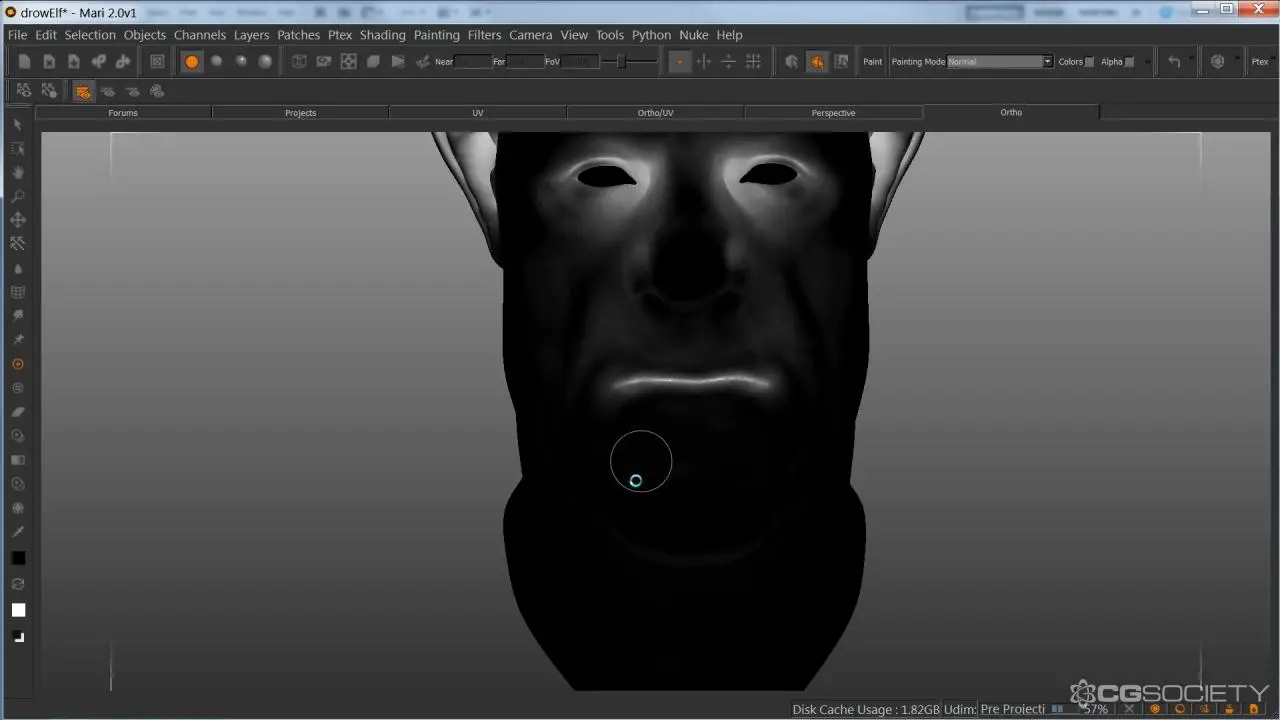Toggle the highlighted orange visibility eye icon
This screenshot has height=720, width=1280.
83,91
